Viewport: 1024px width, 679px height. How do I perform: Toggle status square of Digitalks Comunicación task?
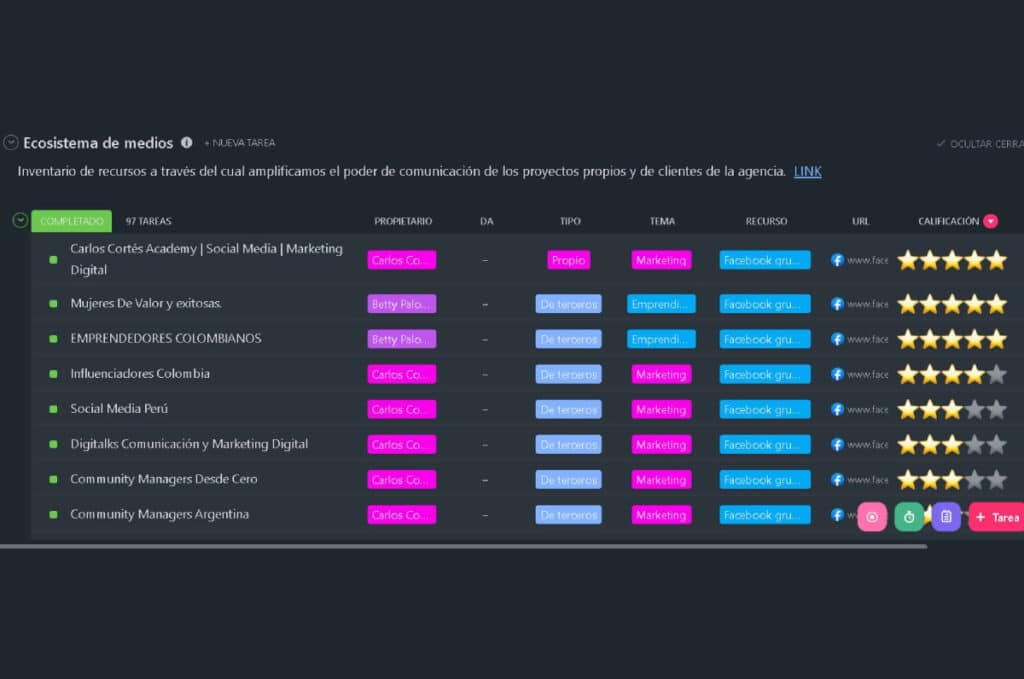tap(54, 445)
